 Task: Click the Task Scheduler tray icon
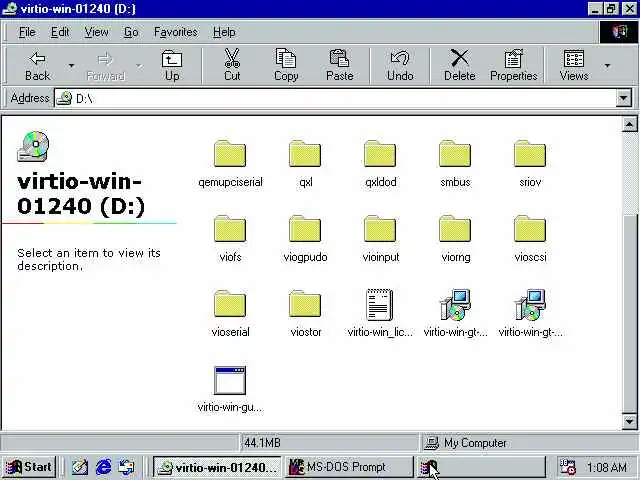click(568, 467)
